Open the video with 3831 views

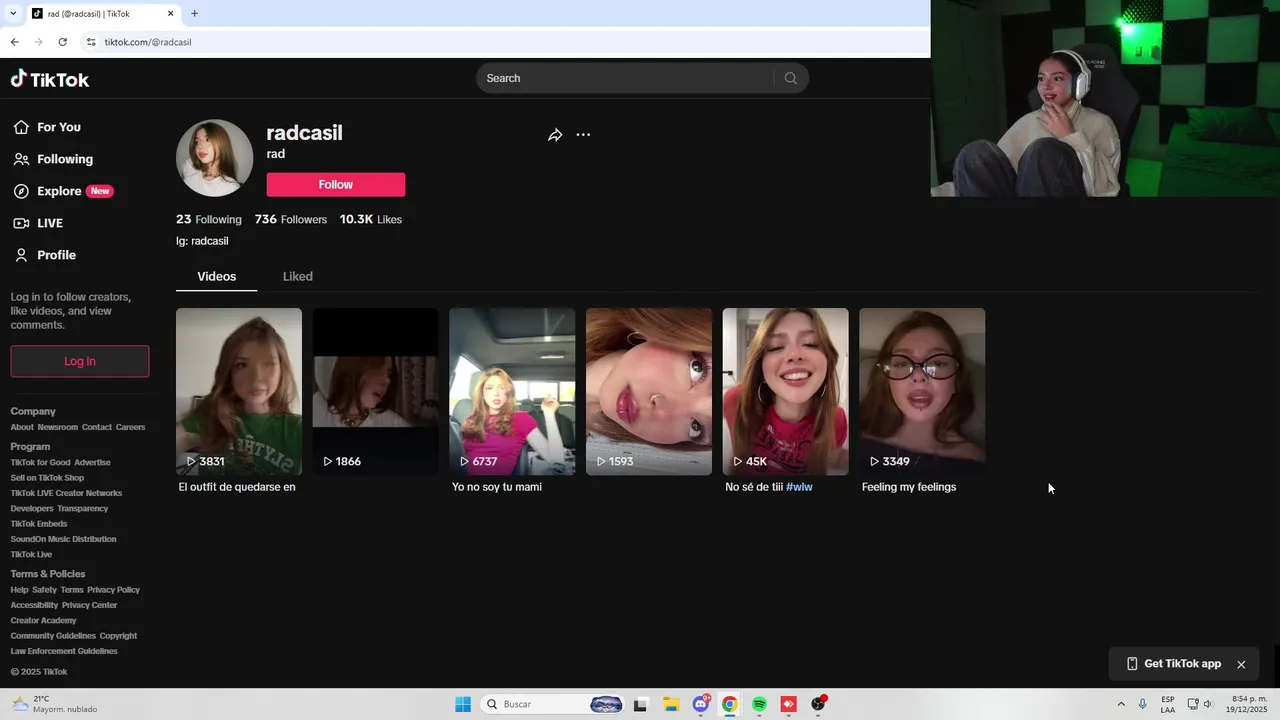coord(239,391)
